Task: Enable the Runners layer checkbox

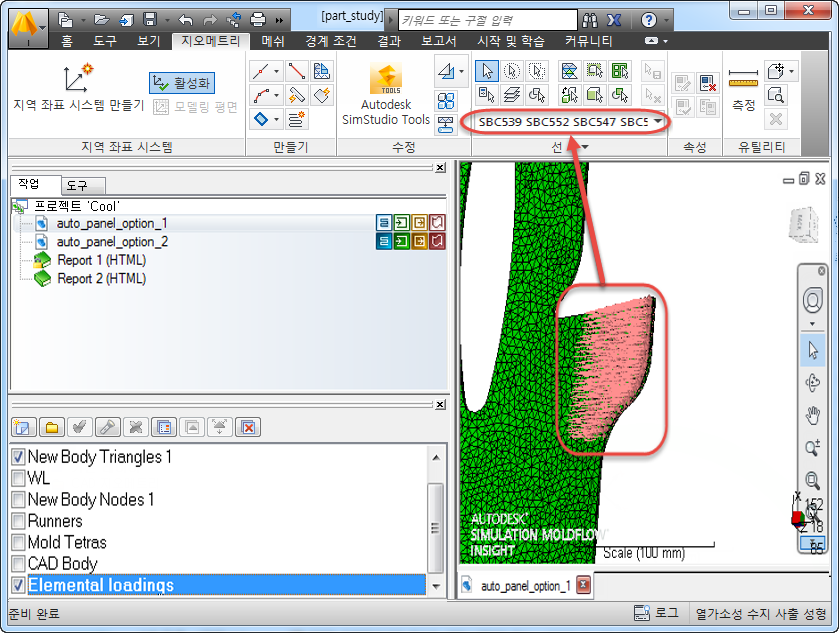Action: click(x=18, y=521)
